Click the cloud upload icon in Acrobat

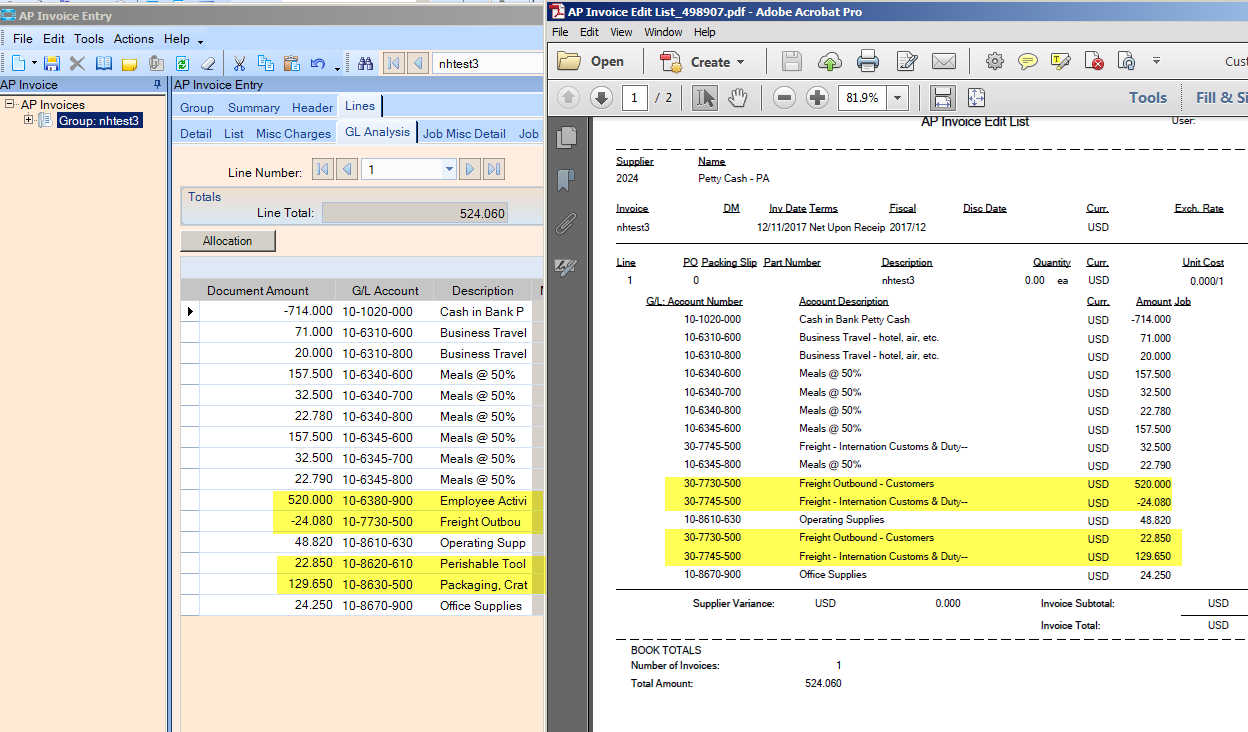[829, 61]
